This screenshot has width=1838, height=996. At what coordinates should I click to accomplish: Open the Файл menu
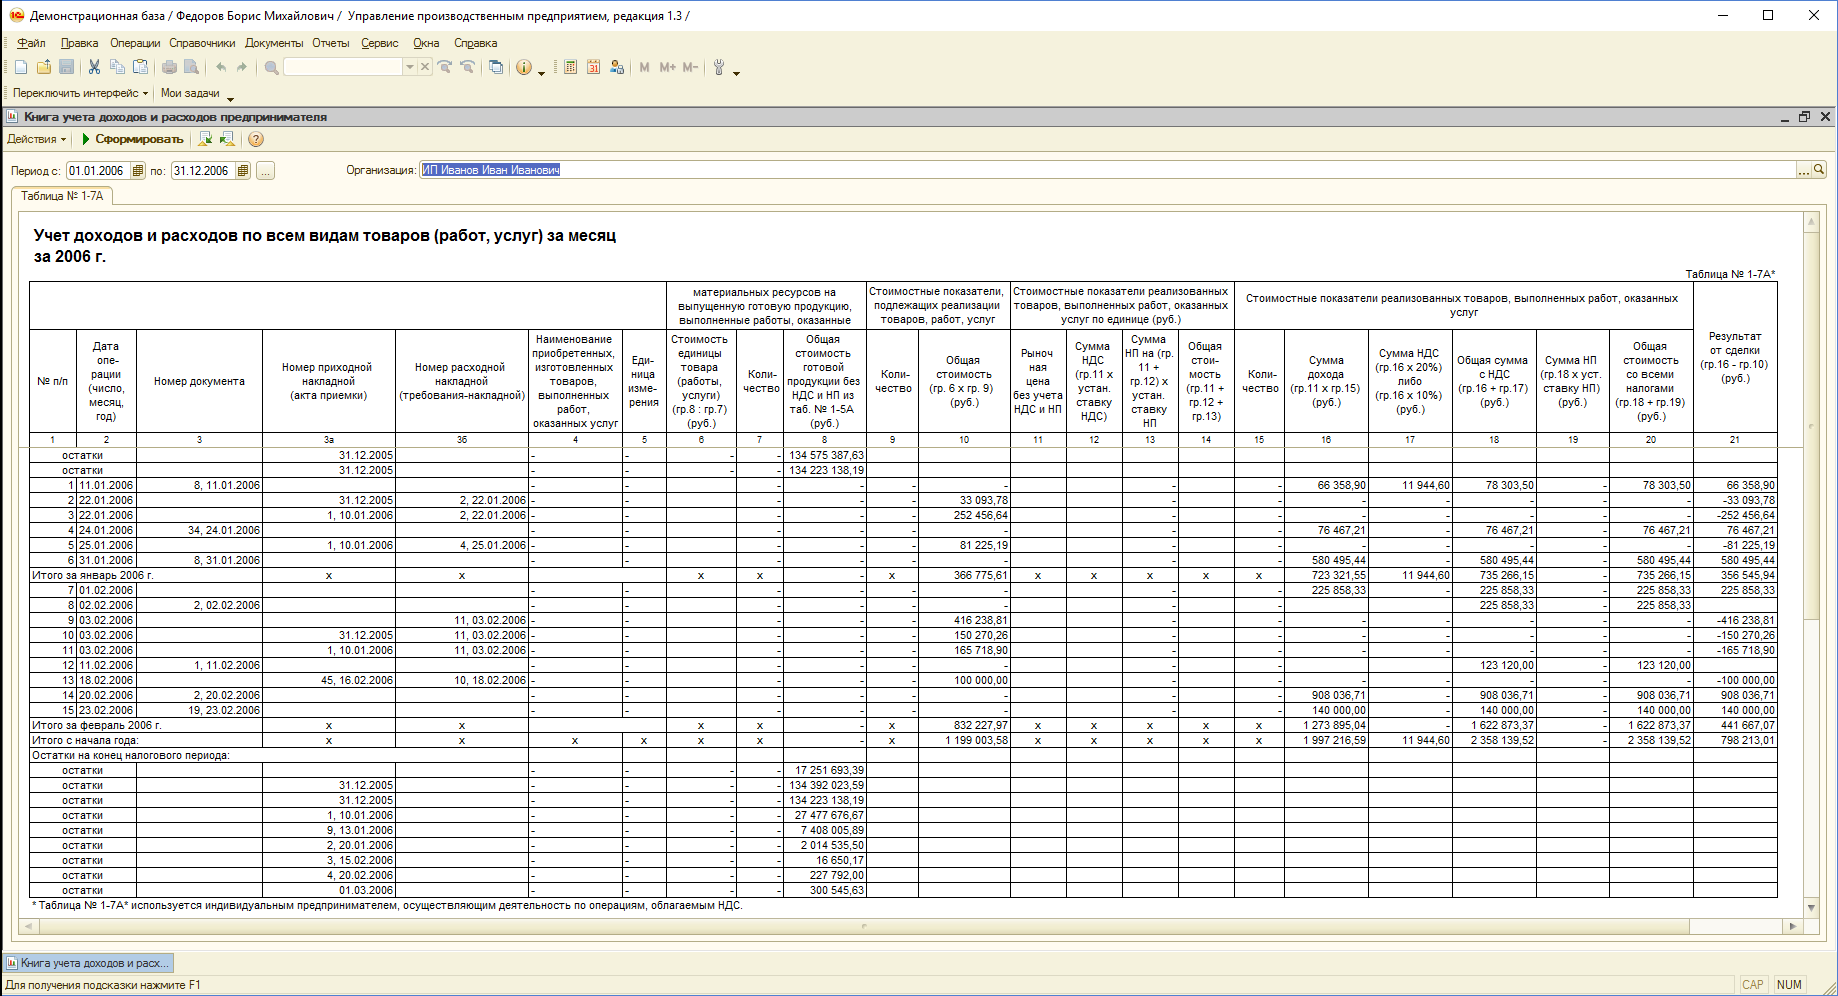coord(31,43)
